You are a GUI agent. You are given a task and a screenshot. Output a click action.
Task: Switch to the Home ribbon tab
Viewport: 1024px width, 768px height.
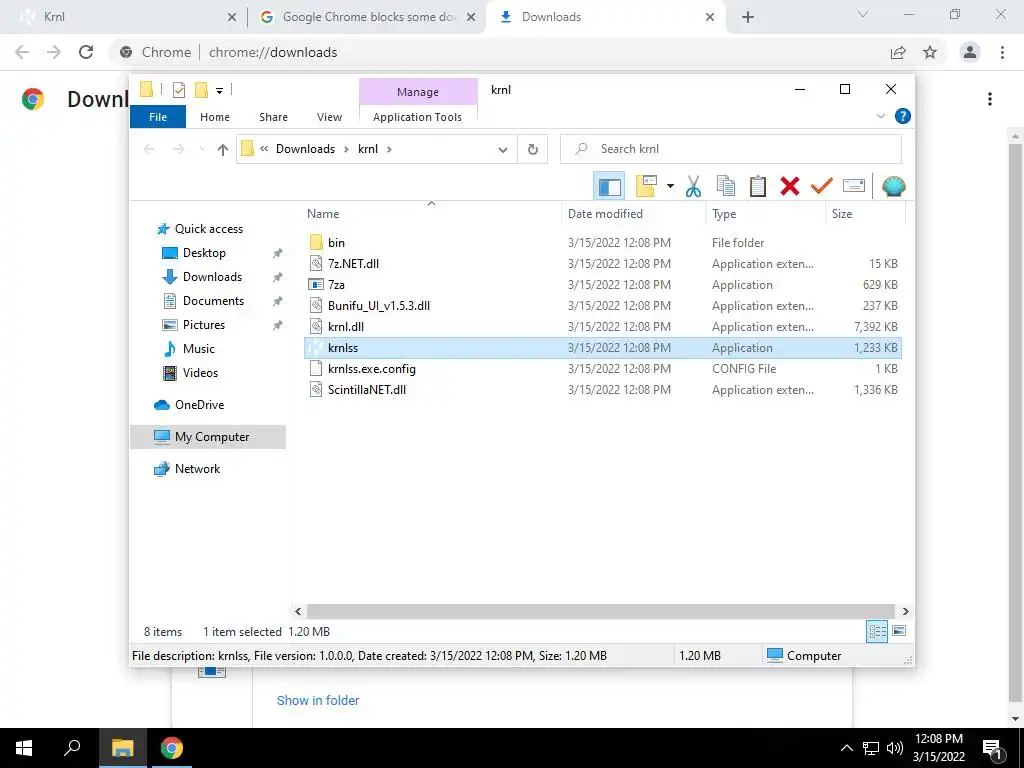215,117
